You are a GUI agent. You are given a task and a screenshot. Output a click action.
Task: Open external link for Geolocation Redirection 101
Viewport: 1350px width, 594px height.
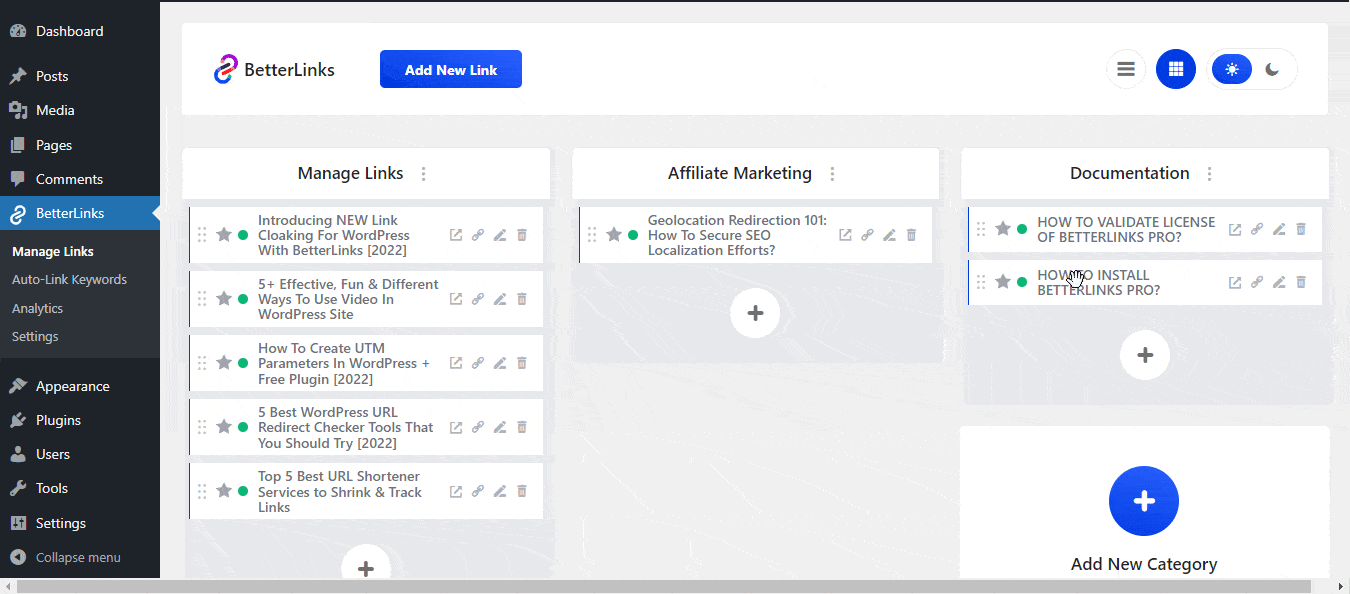[845, 234]
